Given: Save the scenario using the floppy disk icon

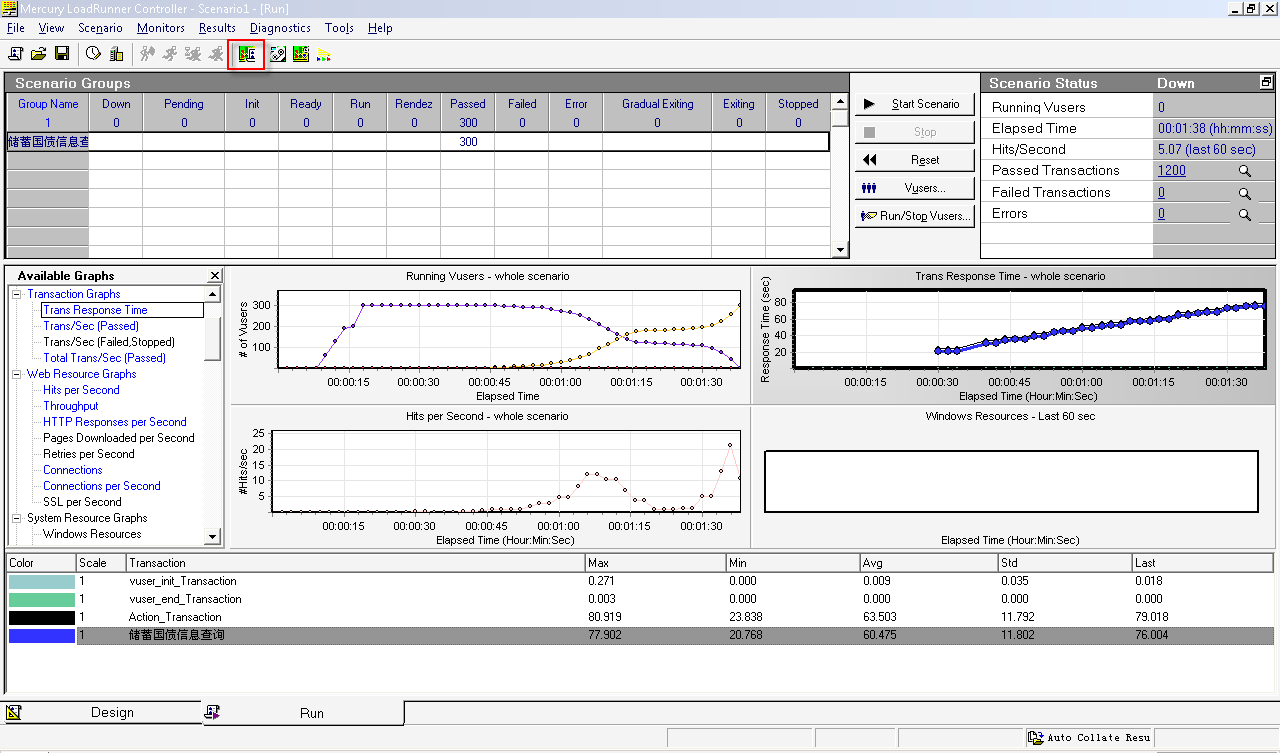Looking at the screenshot, I should pyautogui.click(x=61, y=54).
